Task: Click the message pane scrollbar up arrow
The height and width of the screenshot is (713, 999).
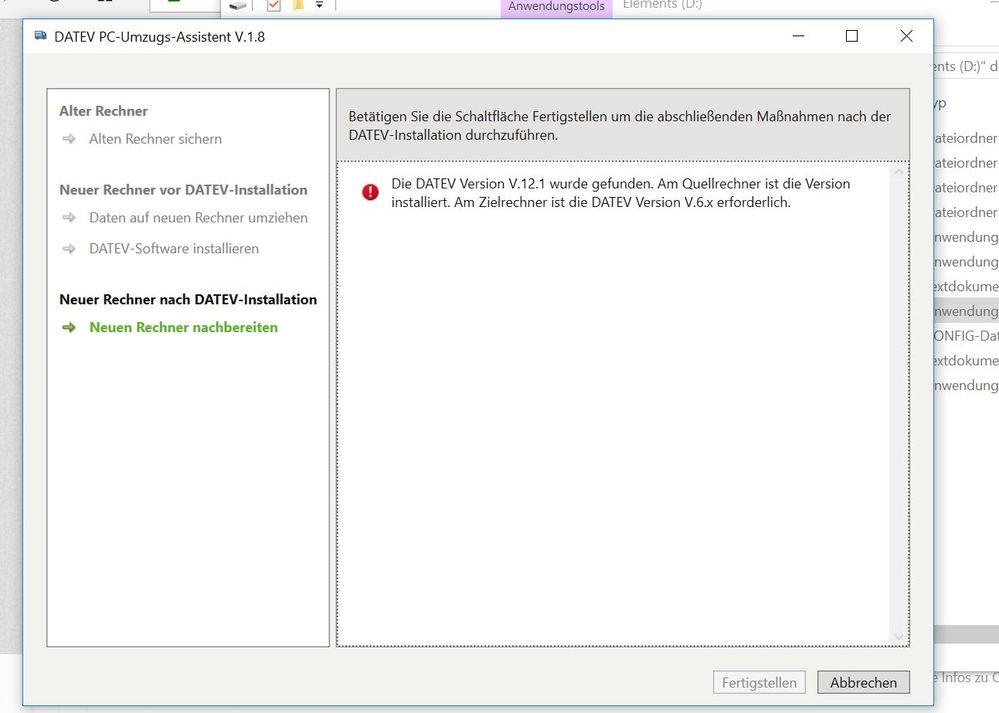Action: click(899, 172)
